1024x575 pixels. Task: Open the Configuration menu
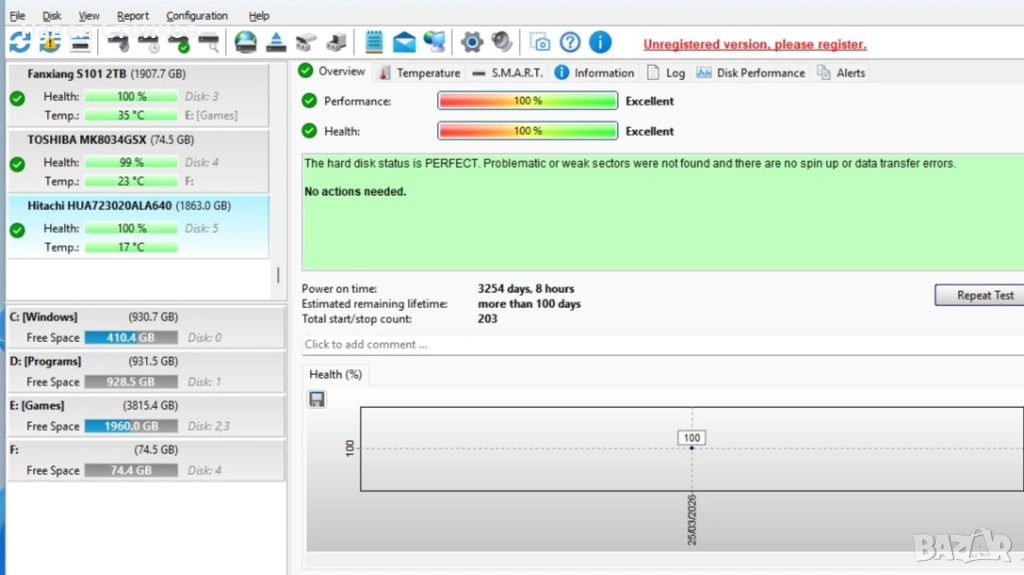point(197,16)
